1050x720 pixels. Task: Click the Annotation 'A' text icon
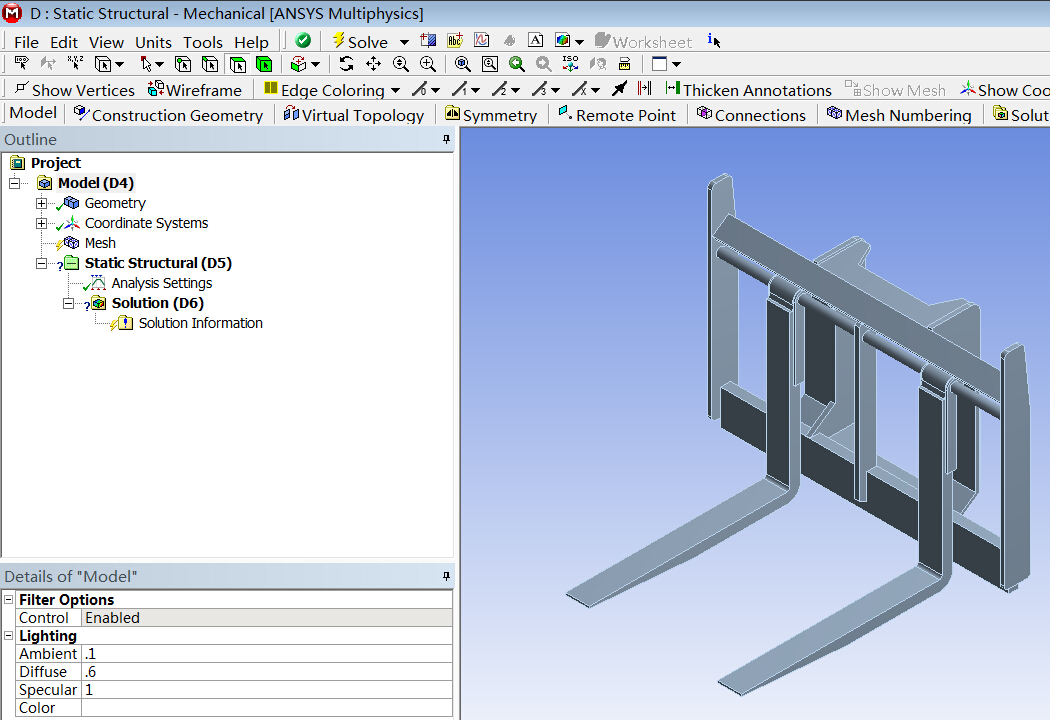point(536,41)
